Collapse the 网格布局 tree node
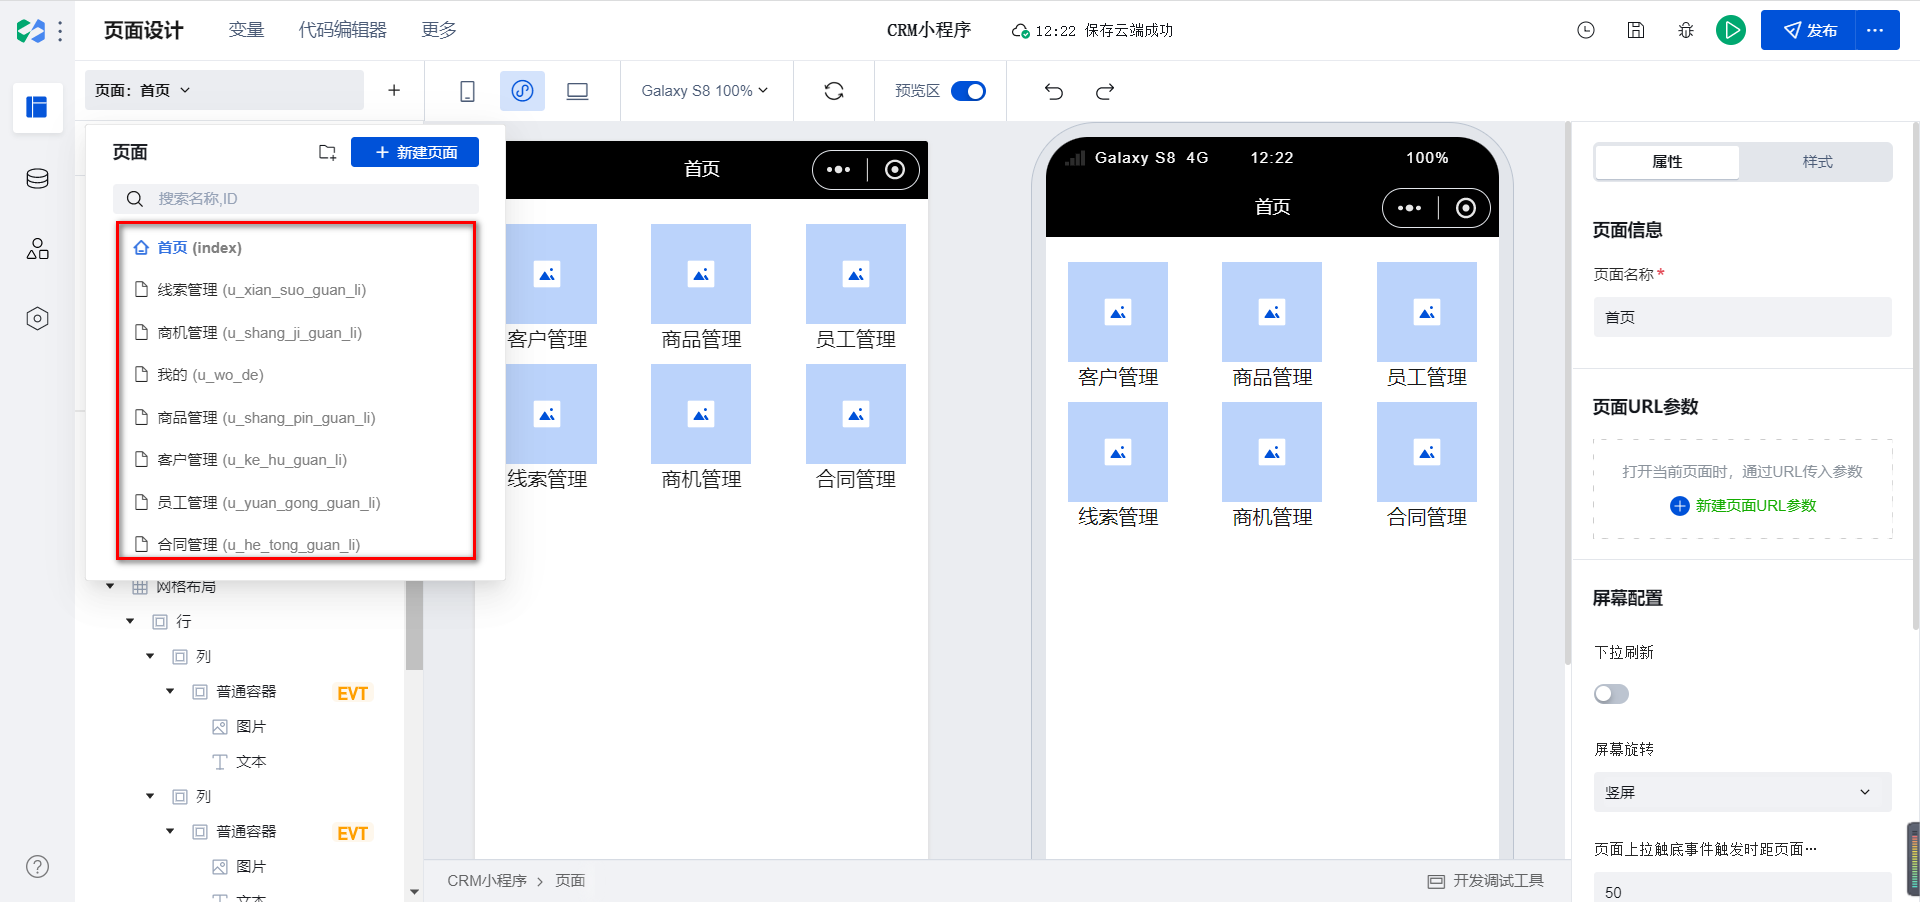The width and height of the screenshot is (1920, 902). click(x=110, y=587)
